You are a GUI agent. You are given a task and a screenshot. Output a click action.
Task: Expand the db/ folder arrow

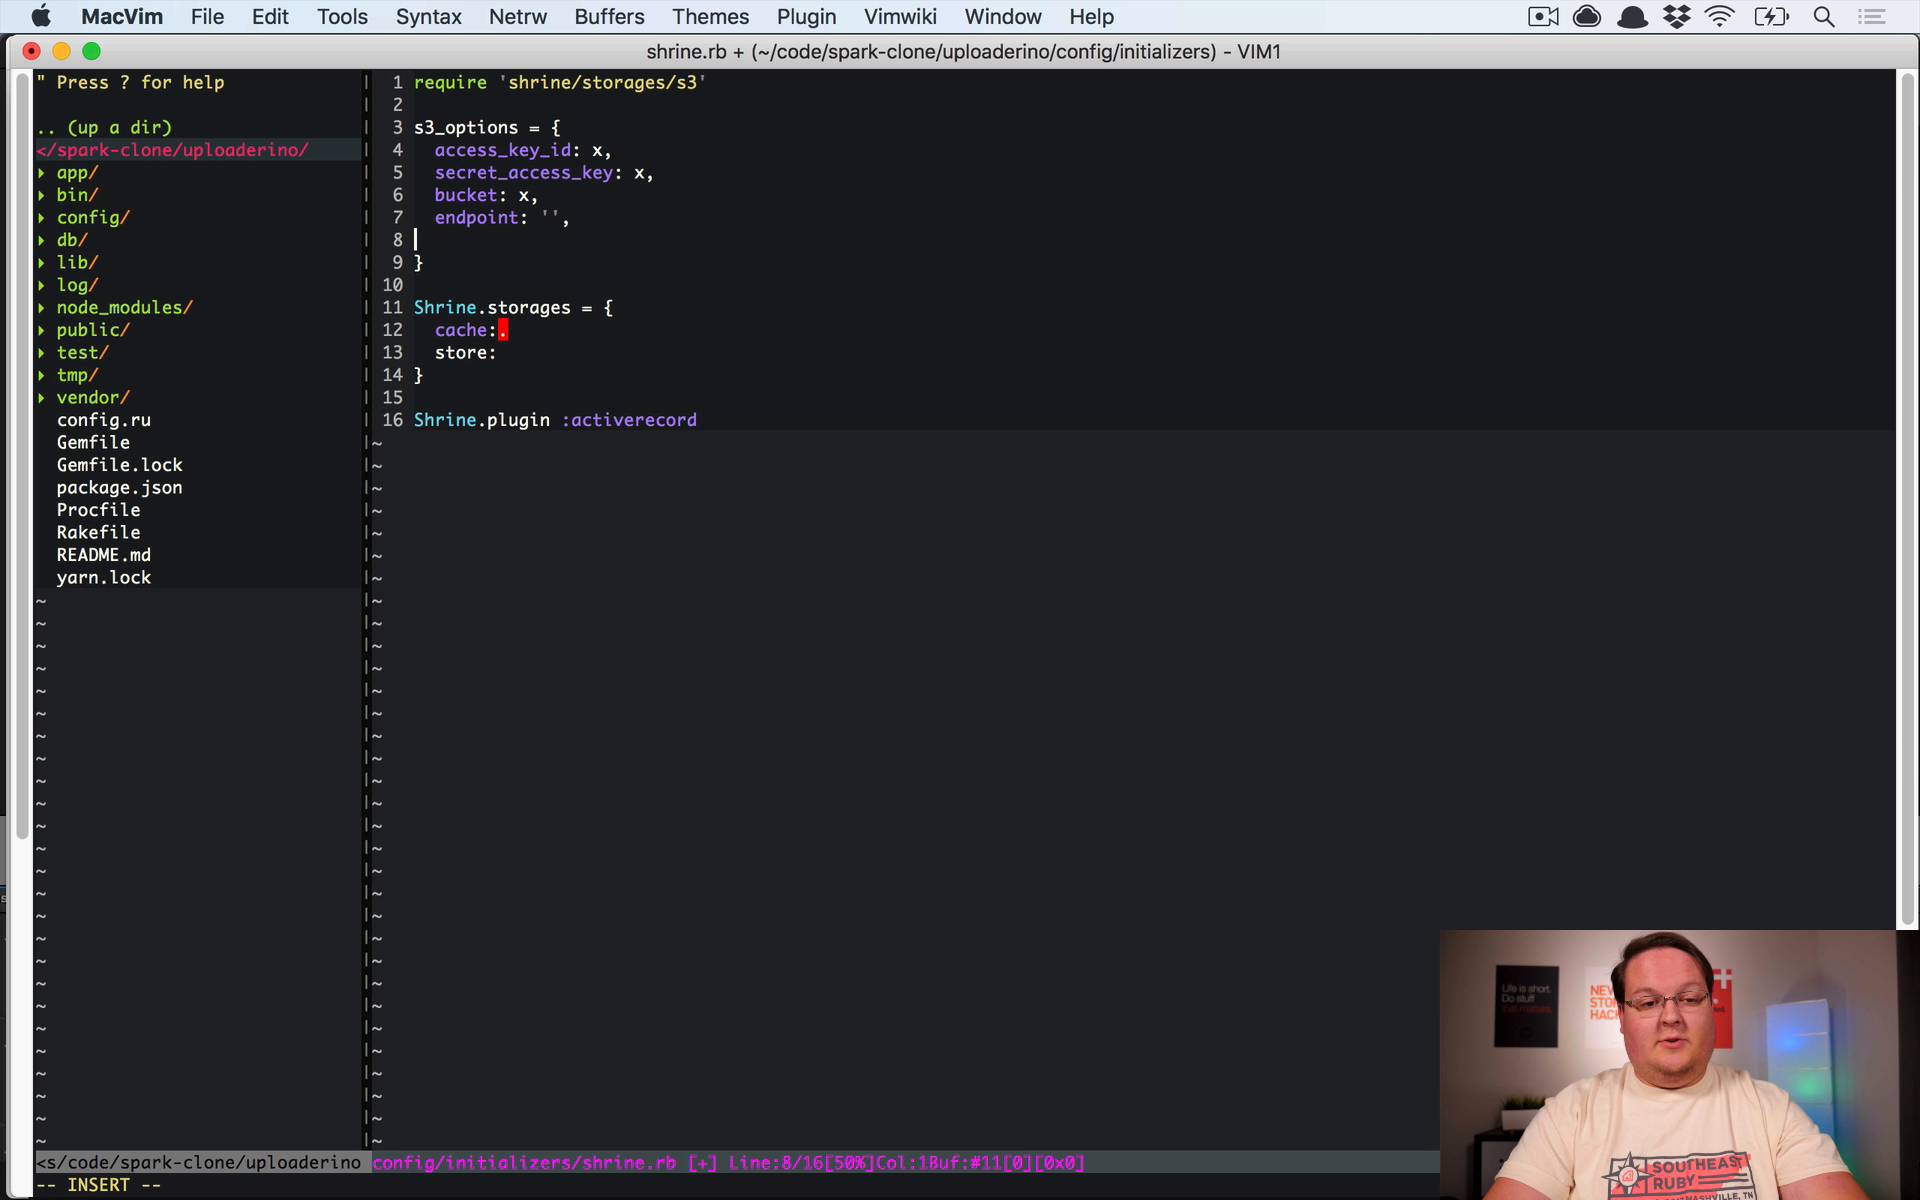coord(42,240)
